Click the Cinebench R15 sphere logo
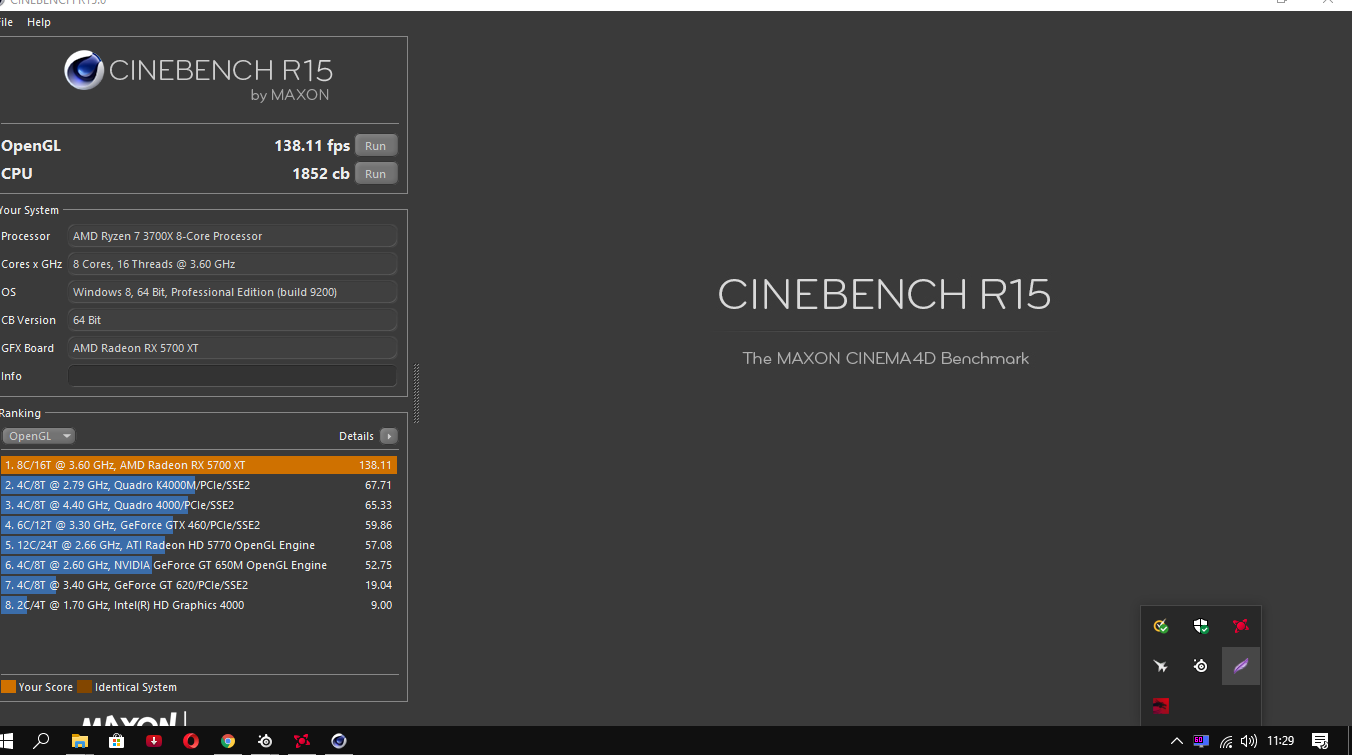This screenshot has width=1352, height=755. [84, 71]
